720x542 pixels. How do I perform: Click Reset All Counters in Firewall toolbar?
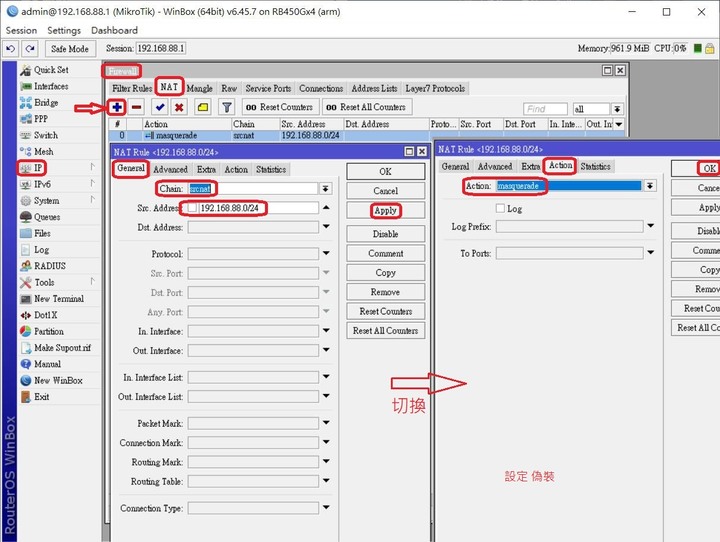366,107
